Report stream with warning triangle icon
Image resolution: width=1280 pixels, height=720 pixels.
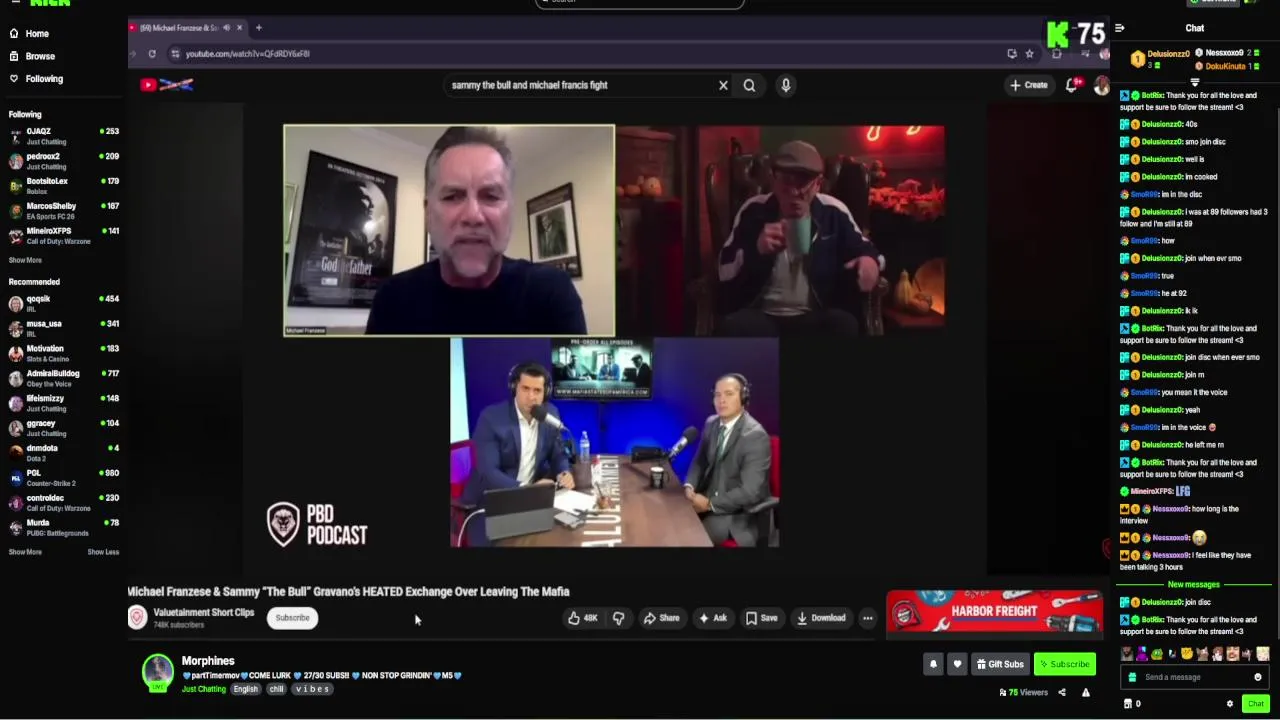(1086, 692)
